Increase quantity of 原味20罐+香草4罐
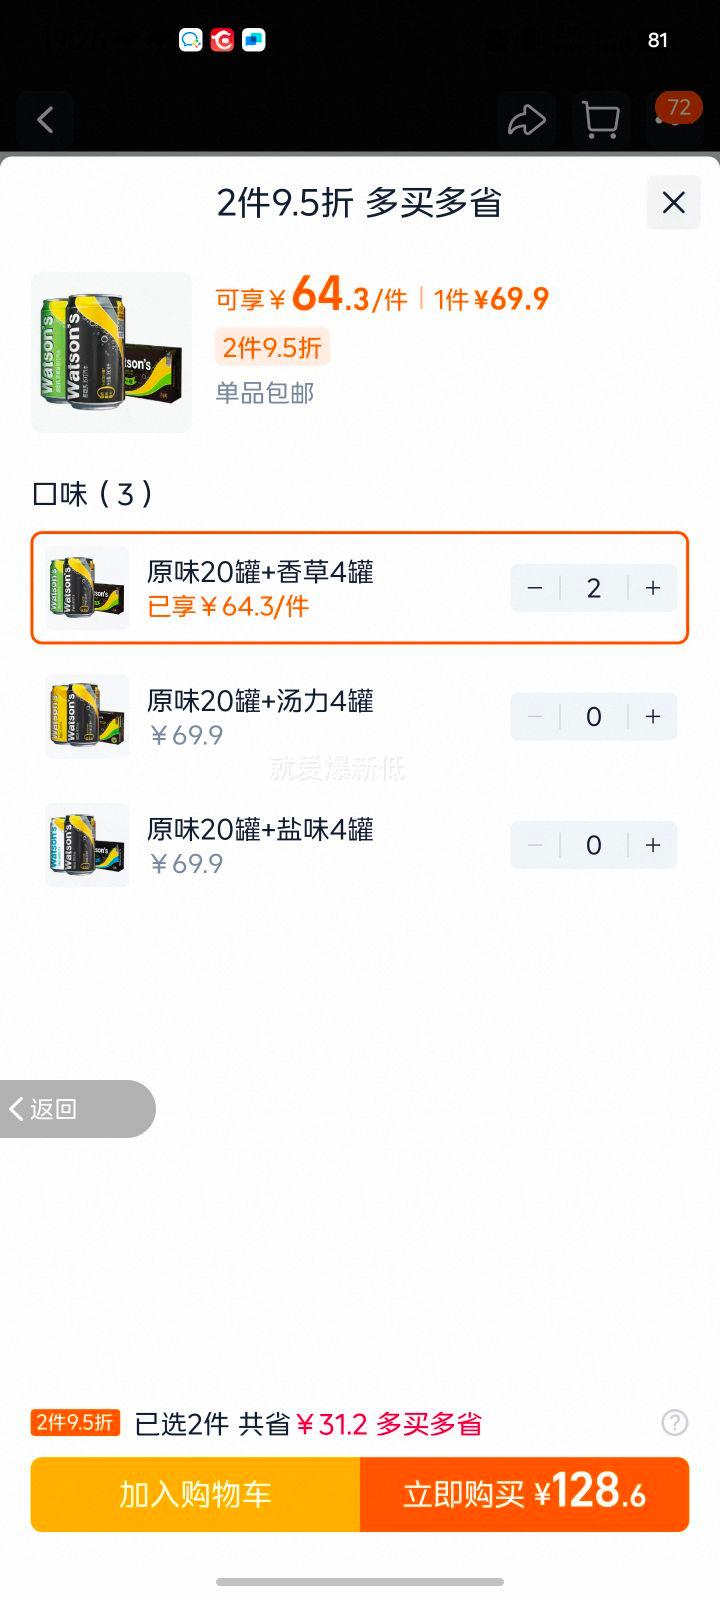 point(653,588)
